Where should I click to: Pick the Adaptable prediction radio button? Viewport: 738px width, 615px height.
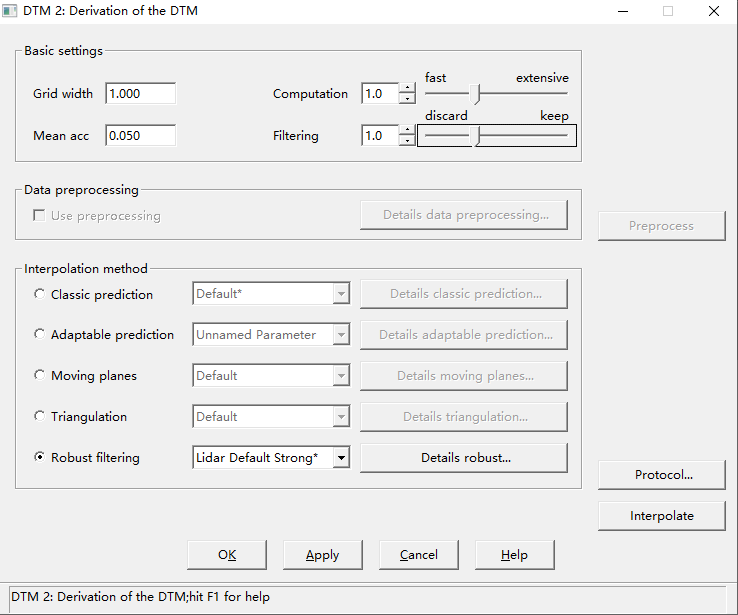tap(40, 335)
